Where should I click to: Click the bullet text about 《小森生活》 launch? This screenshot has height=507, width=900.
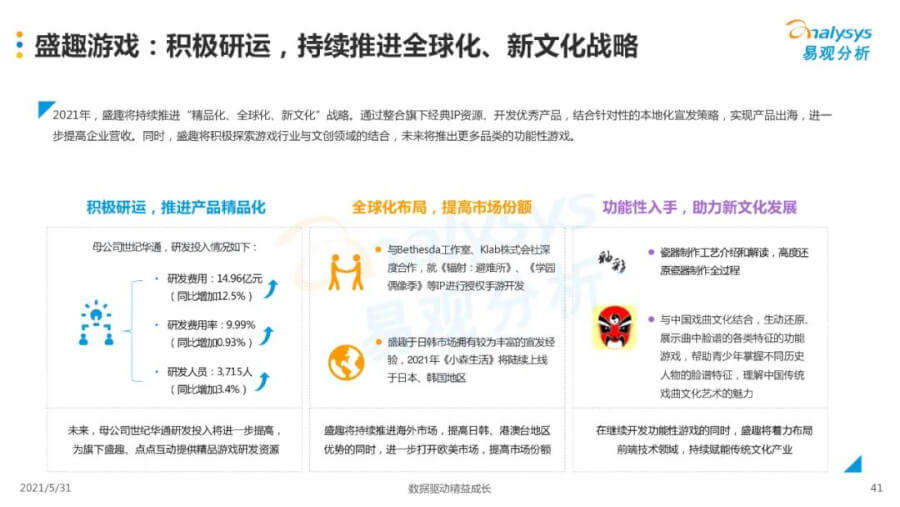coord(471,360)
